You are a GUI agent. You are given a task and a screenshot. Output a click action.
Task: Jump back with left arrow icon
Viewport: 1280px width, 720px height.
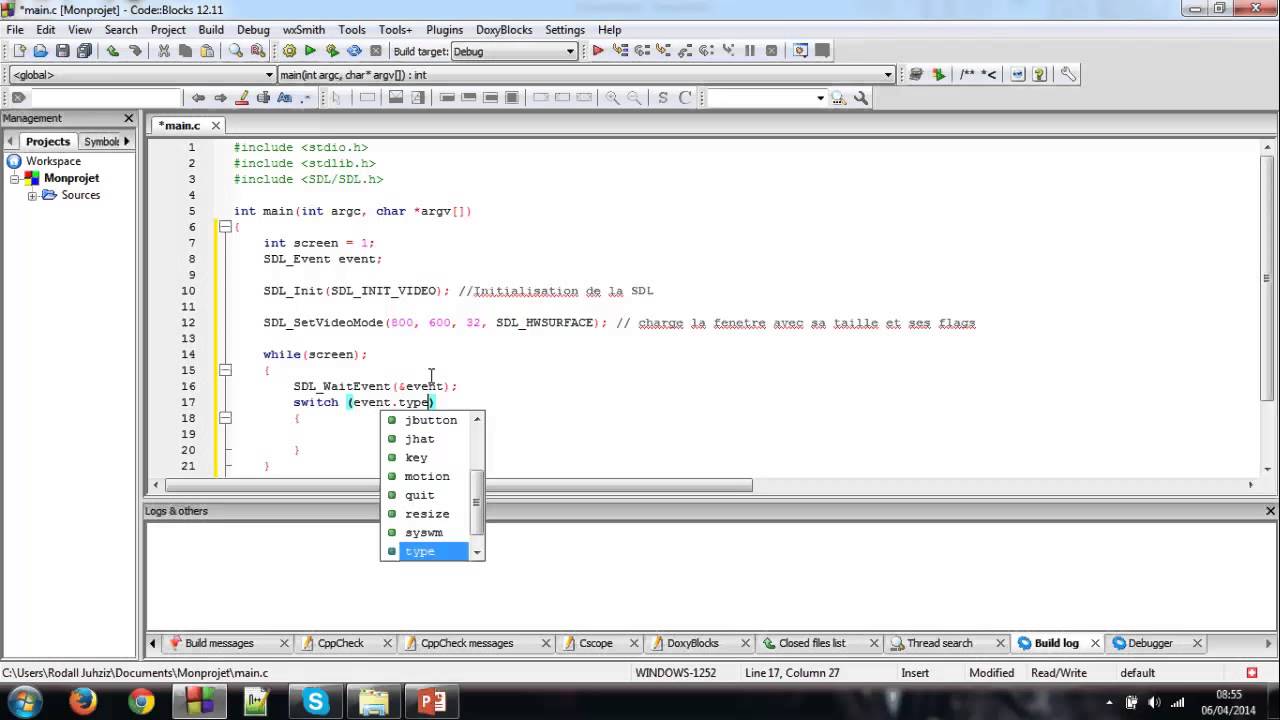pyautogui.click(x=198, y=98)
